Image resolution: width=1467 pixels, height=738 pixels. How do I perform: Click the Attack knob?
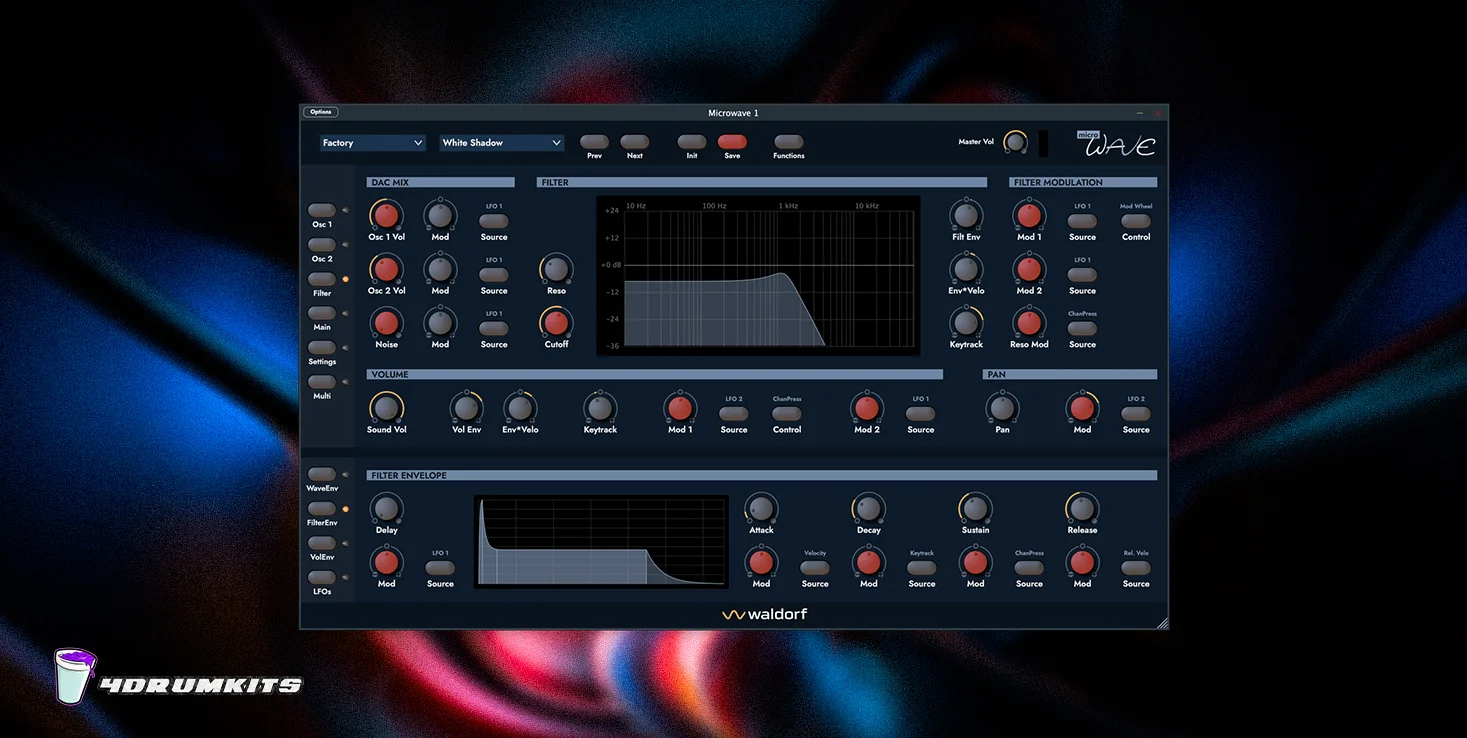(761, 508)
